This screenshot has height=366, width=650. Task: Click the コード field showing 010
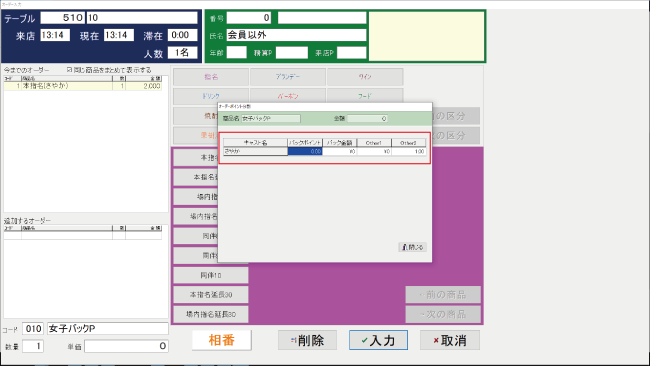point(33,329)
